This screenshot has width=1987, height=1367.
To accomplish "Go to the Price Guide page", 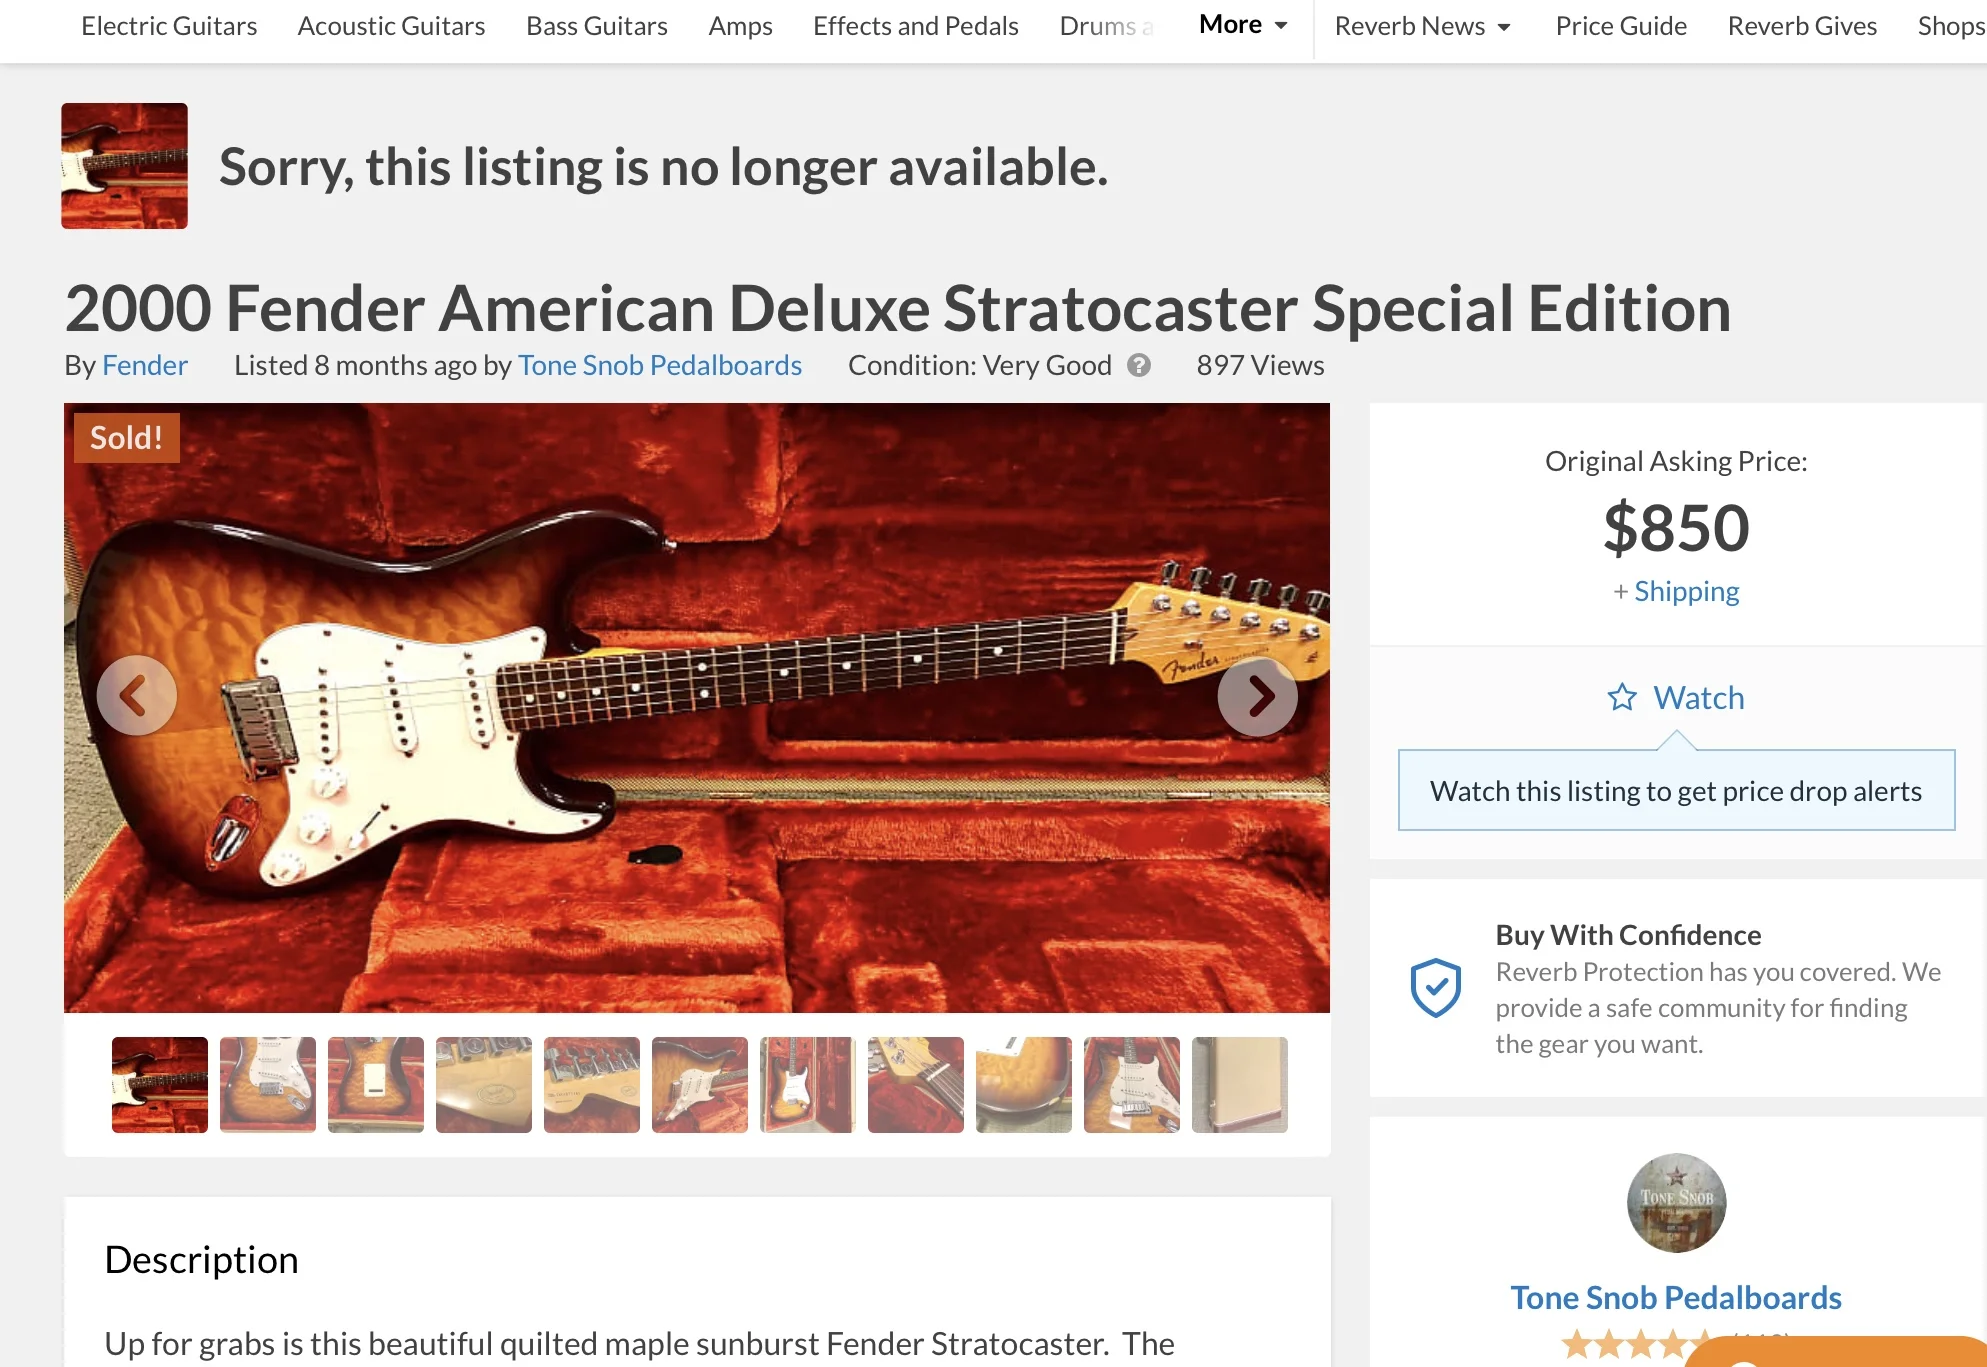I will 1621,27.
